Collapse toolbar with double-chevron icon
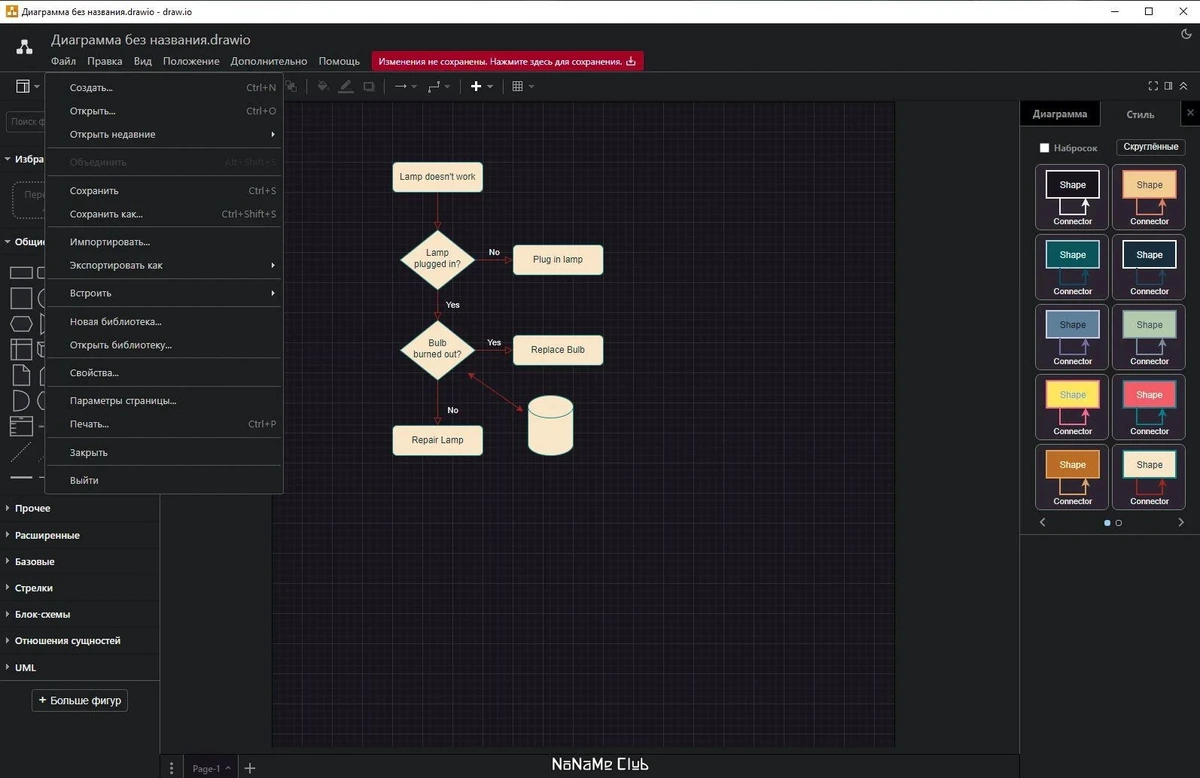 (x=1184, y=86)
